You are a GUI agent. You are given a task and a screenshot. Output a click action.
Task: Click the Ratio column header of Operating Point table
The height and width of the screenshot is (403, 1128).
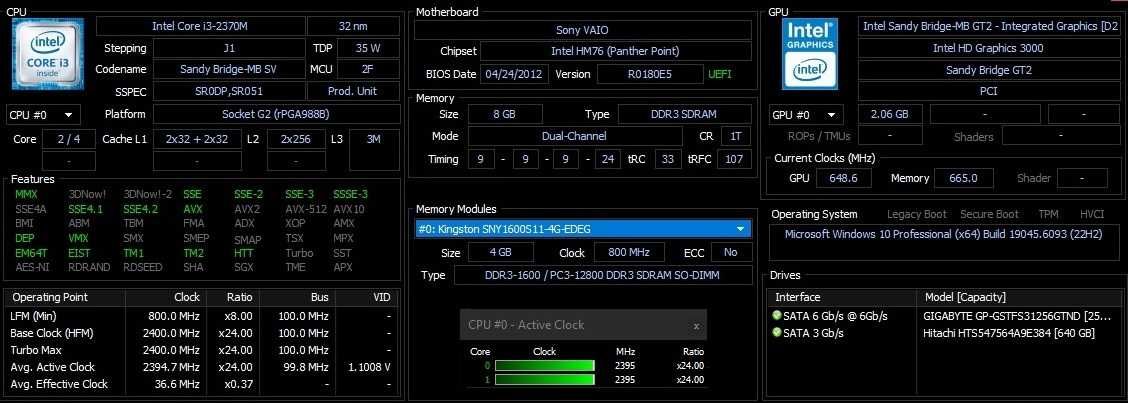pyautogui.click(x=232, y=297)
